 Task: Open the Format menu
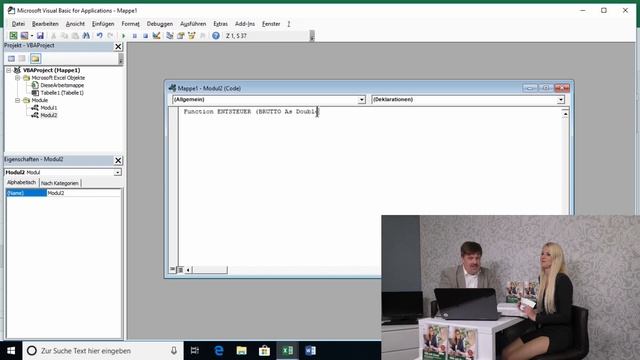coord(130,24)
